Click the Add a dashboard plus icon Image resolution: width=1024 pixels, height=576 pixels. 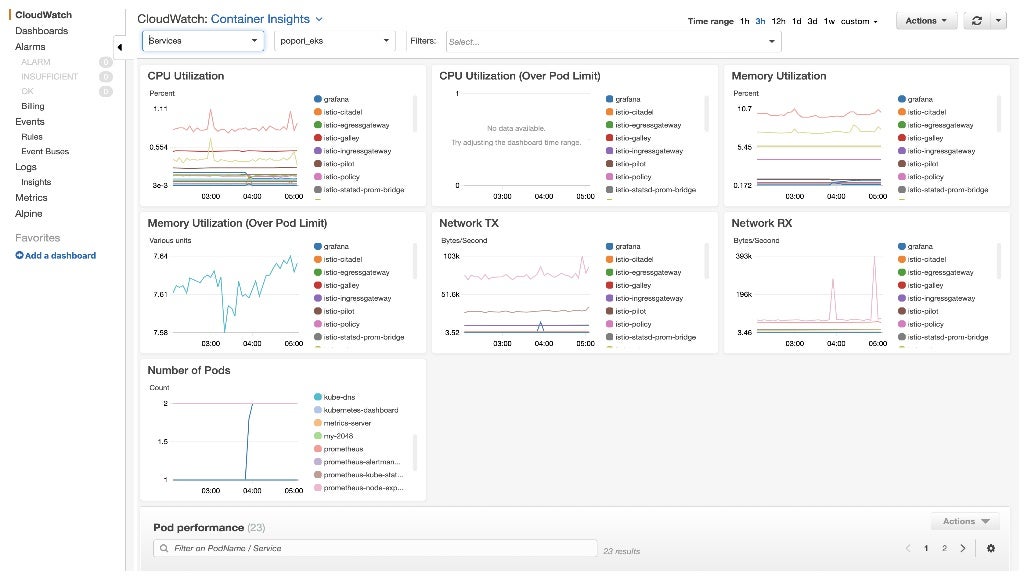click(x=19, y=255)
